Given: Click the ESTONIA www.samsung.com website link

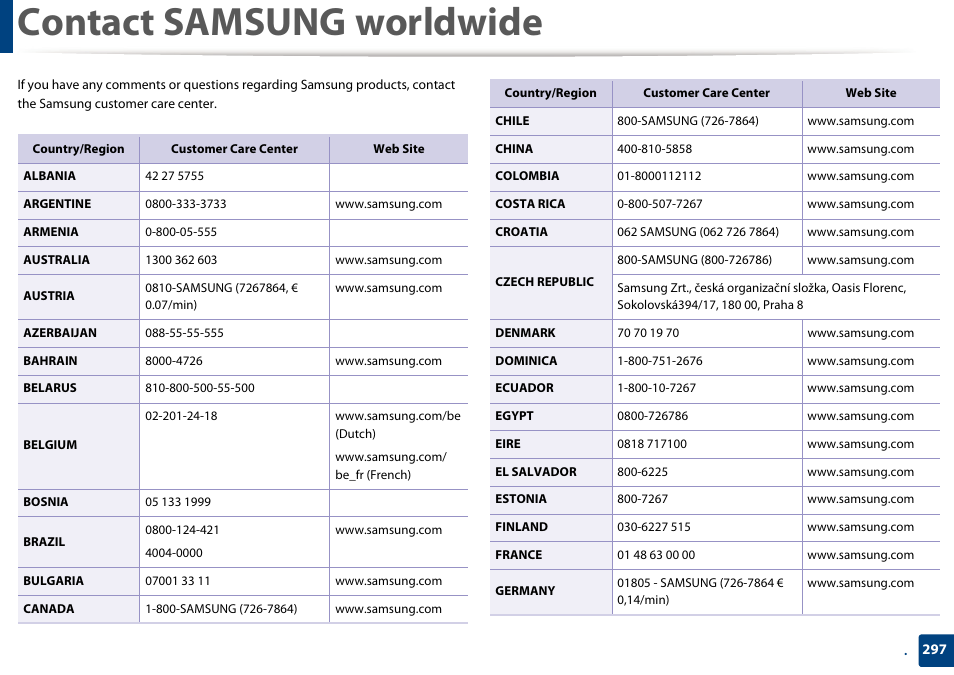Looking at the screenshot, I should pyautogui.click(x=860, y=499).
